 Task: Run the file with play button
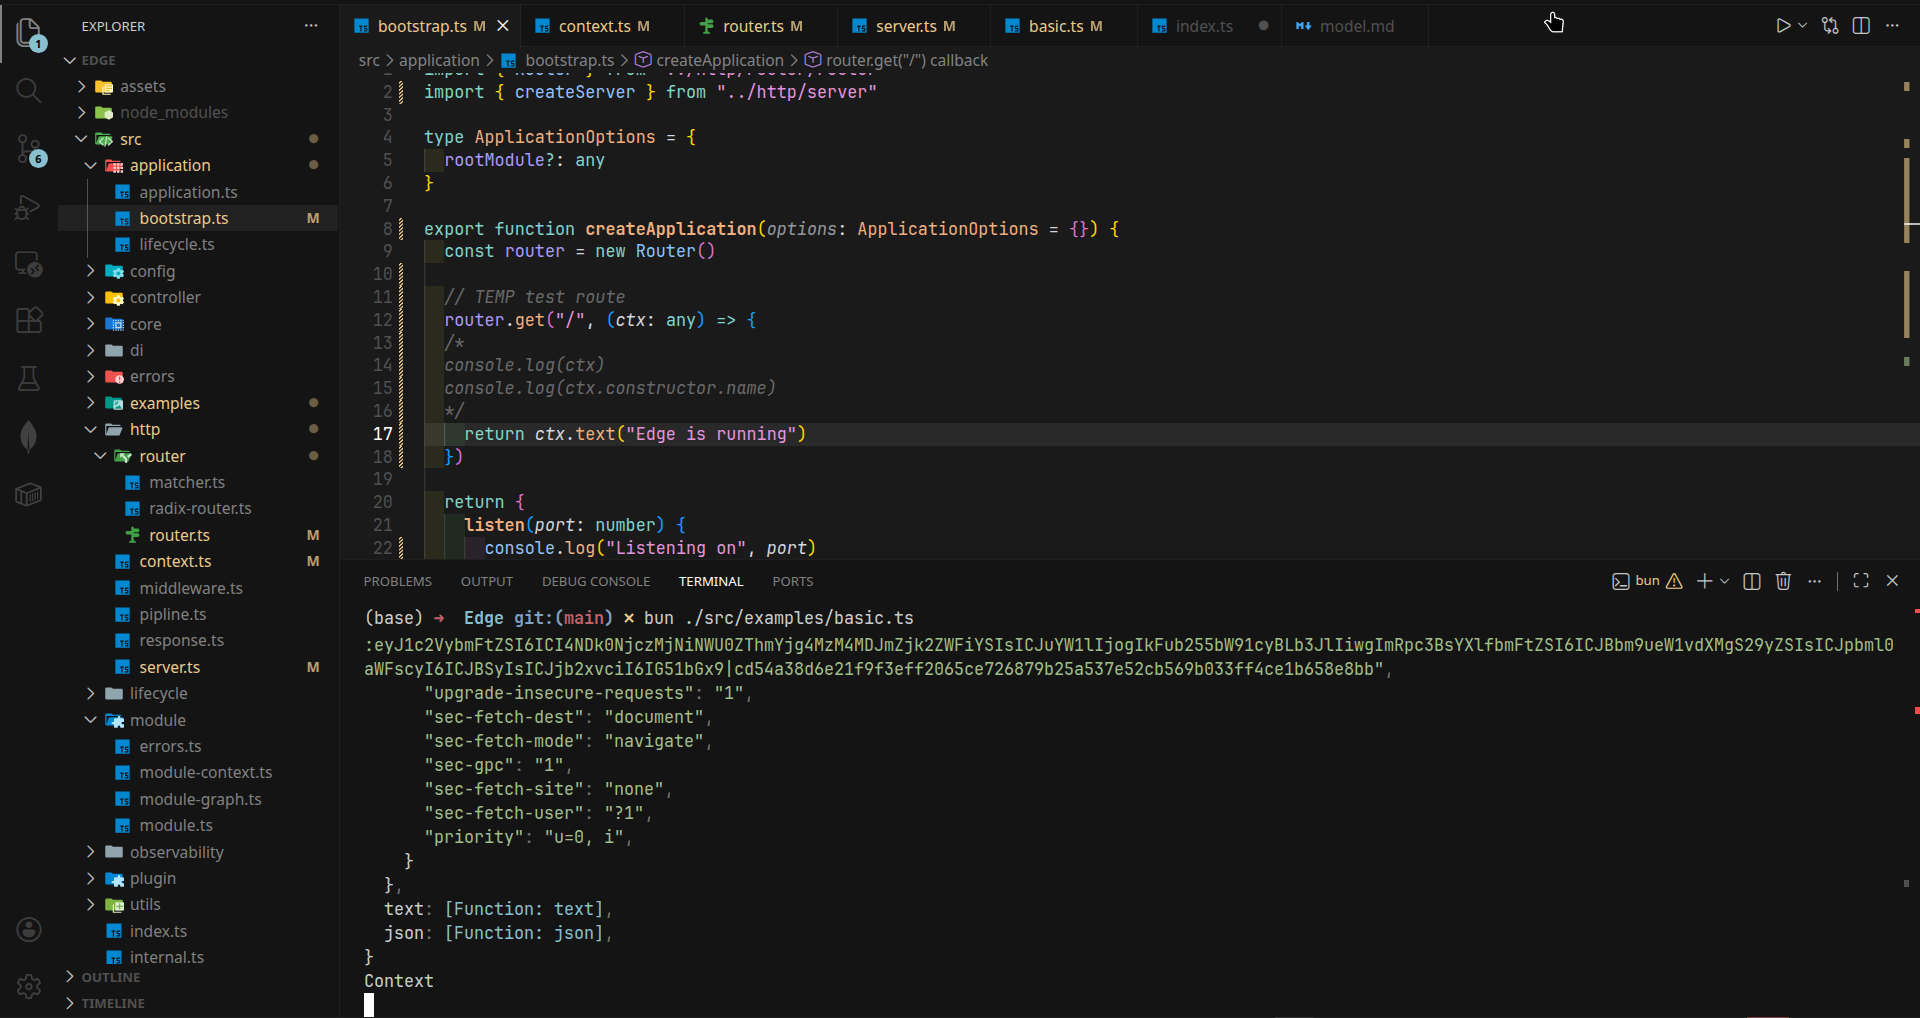(x=1783, y=26)
